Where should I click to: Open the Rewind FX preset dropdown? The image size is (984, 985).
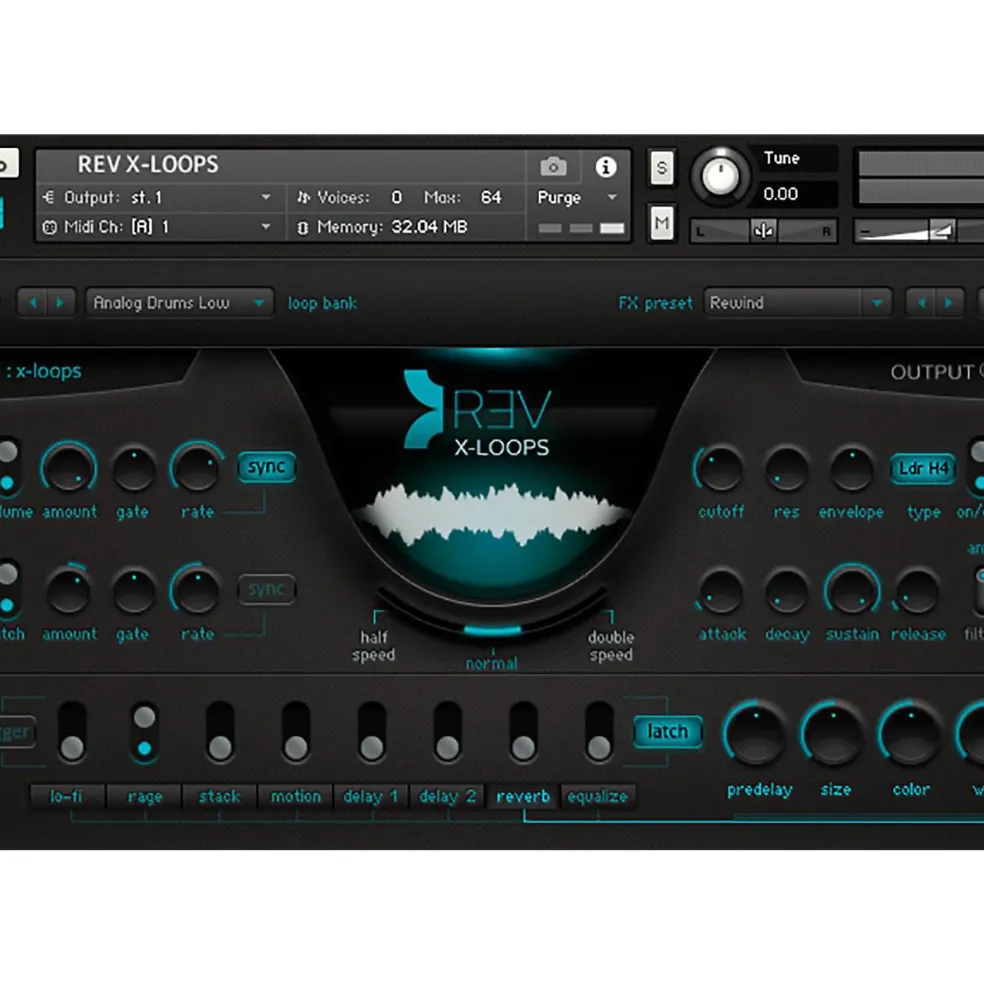click(x=797, y=303)
